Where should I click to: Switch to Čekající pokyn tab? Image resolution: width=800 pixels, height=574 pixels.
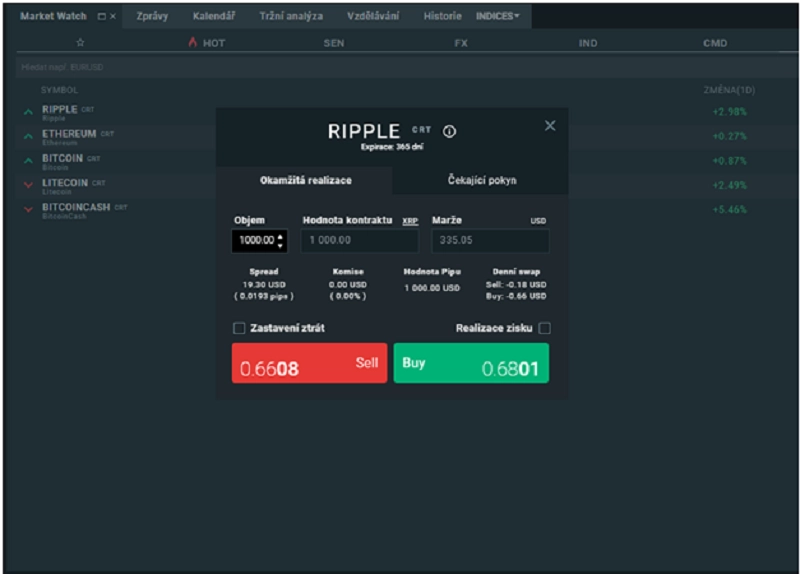pyautogui.click(x=482, y=180)
